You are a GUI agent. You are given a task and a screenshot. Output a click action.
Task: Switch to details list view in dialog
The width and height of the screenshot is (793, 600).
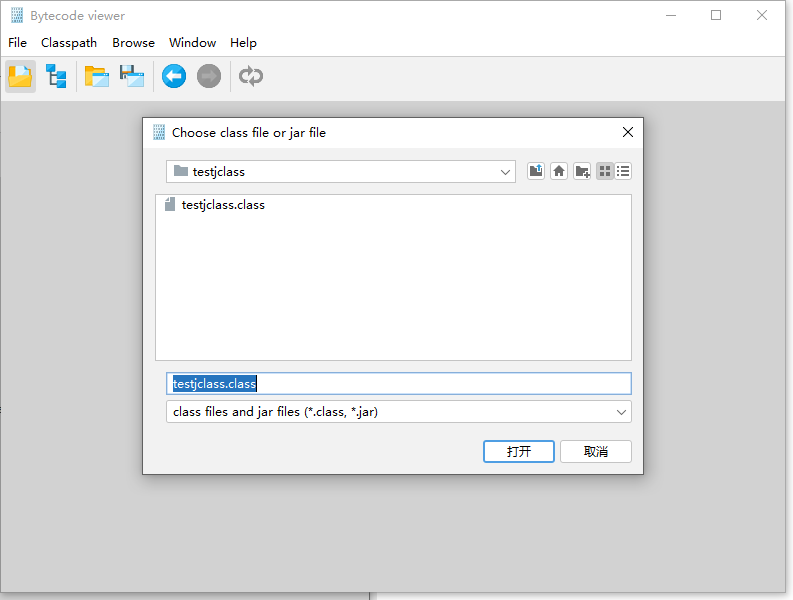coord(623,171)
